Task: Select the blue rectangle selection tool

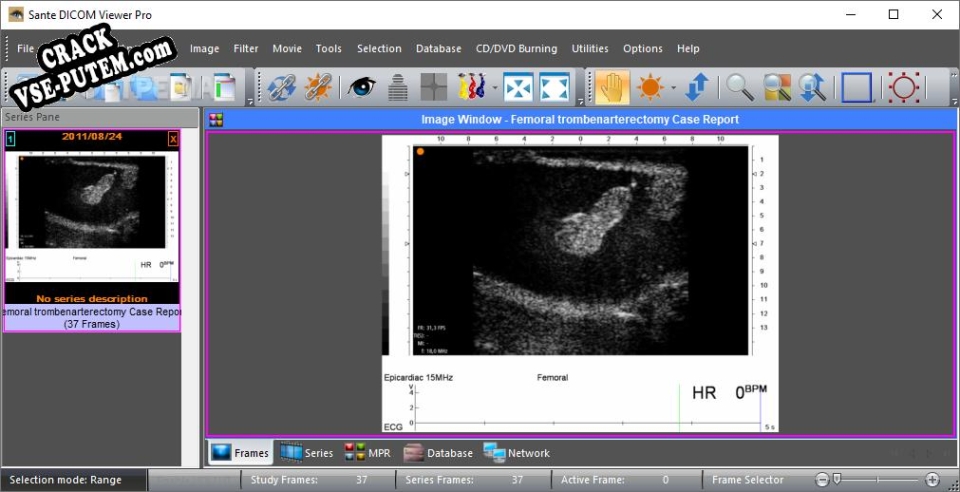Action: click(x=857, y=88)
